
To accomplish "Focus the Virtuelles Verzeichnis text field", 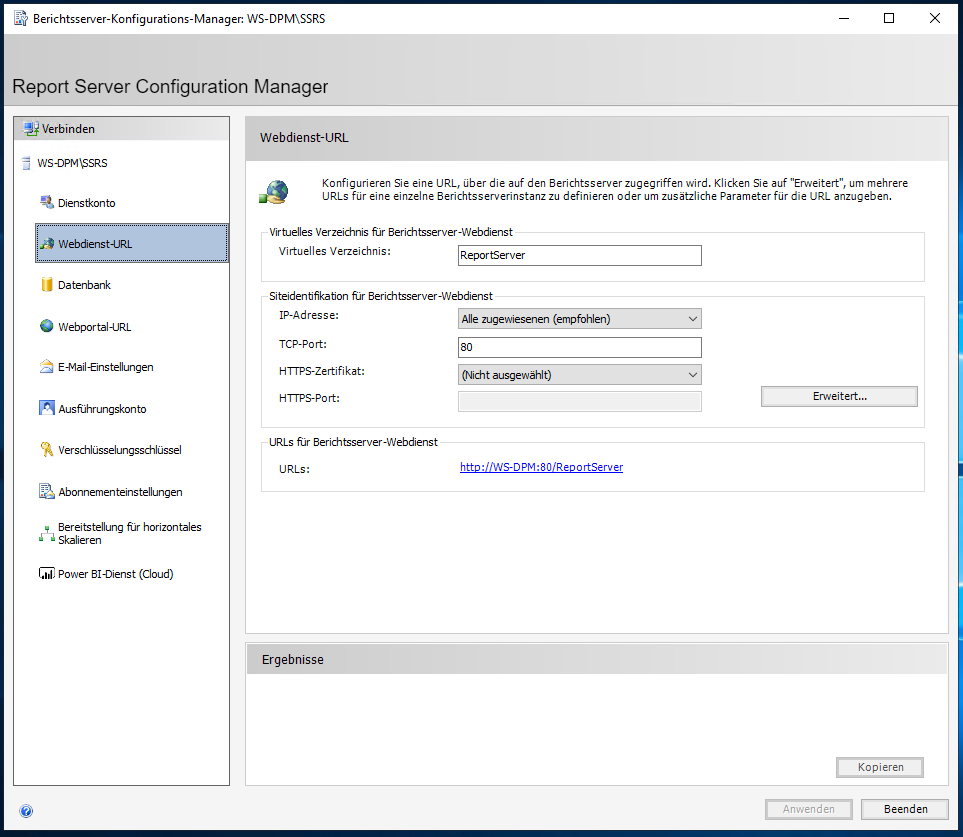I will tap(579, 255).
